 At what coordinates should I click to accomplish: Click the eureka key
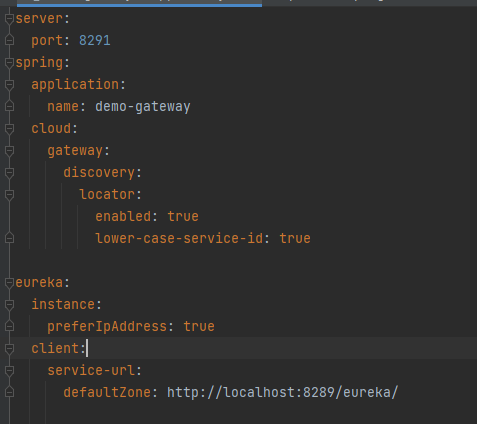point(39,283)
